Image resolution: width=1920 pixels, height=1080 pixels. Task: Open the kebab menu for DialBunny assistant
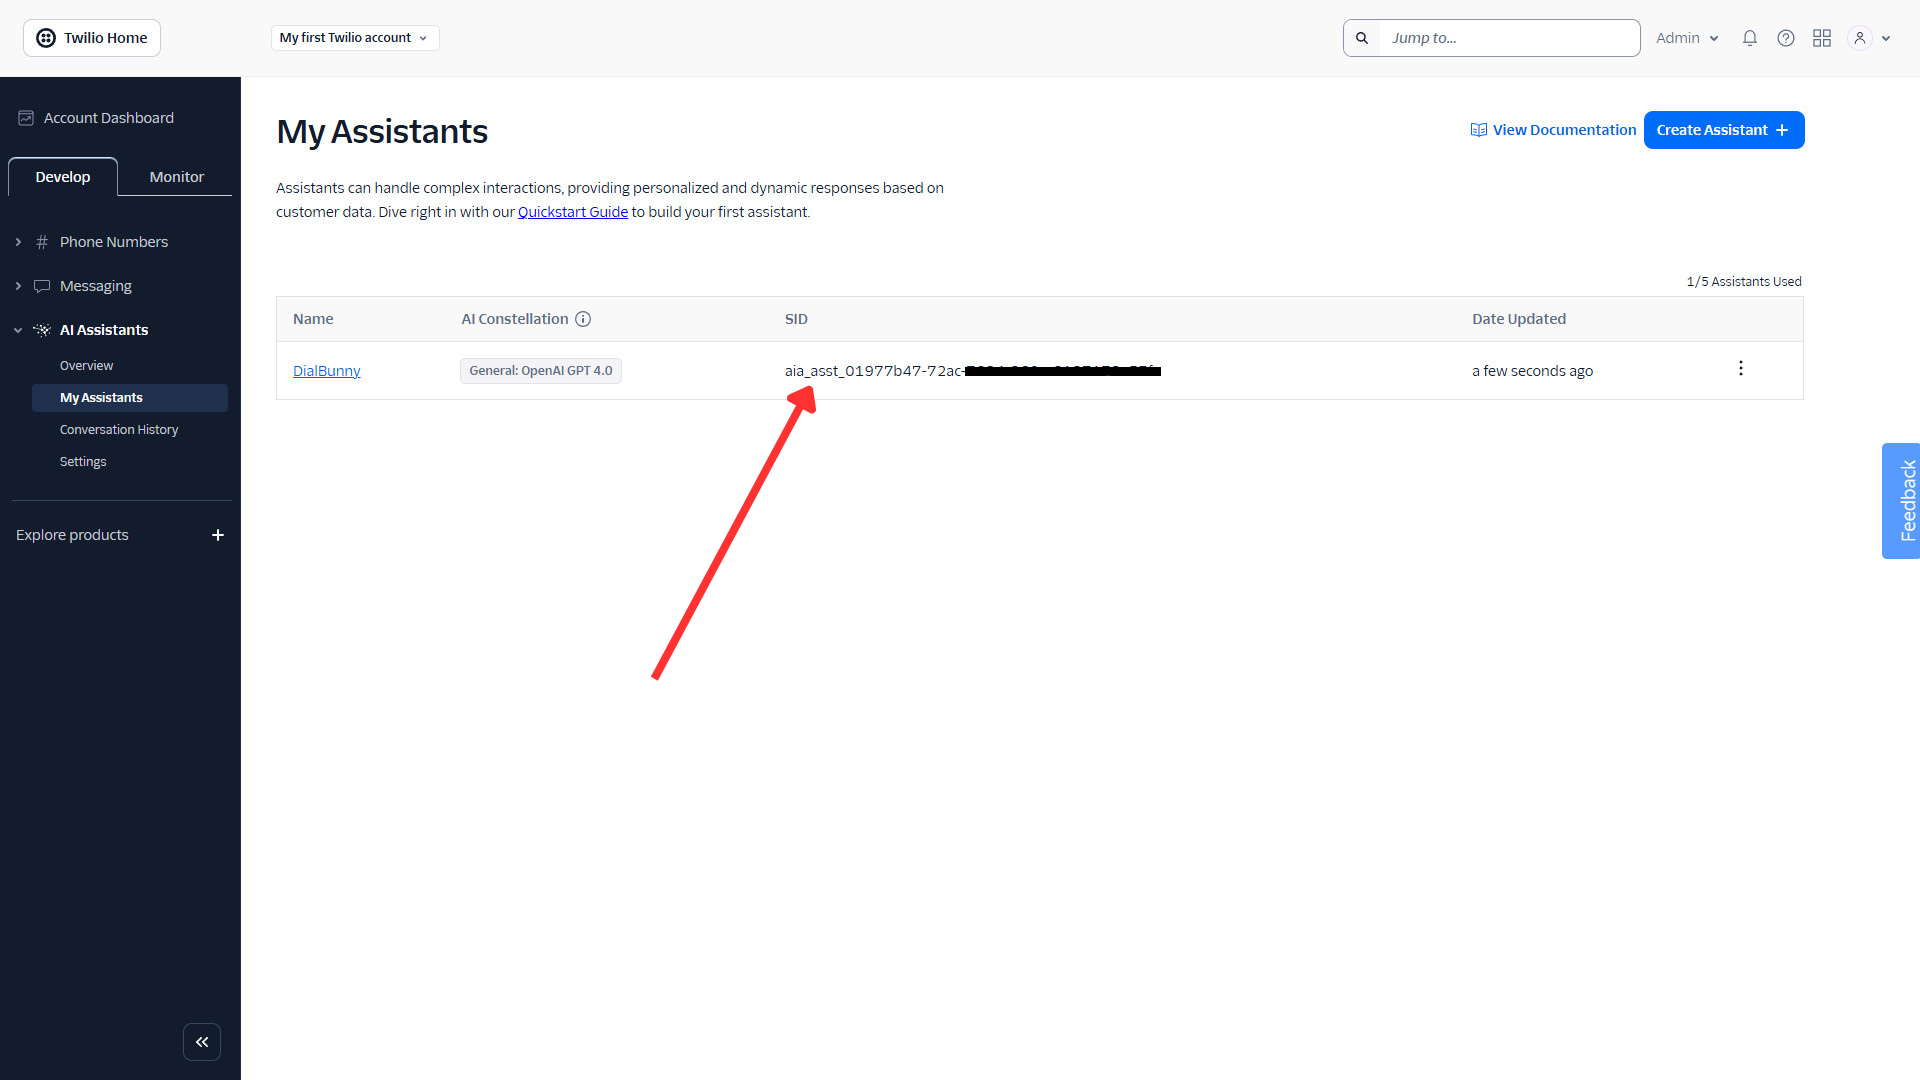[1741, 368]
